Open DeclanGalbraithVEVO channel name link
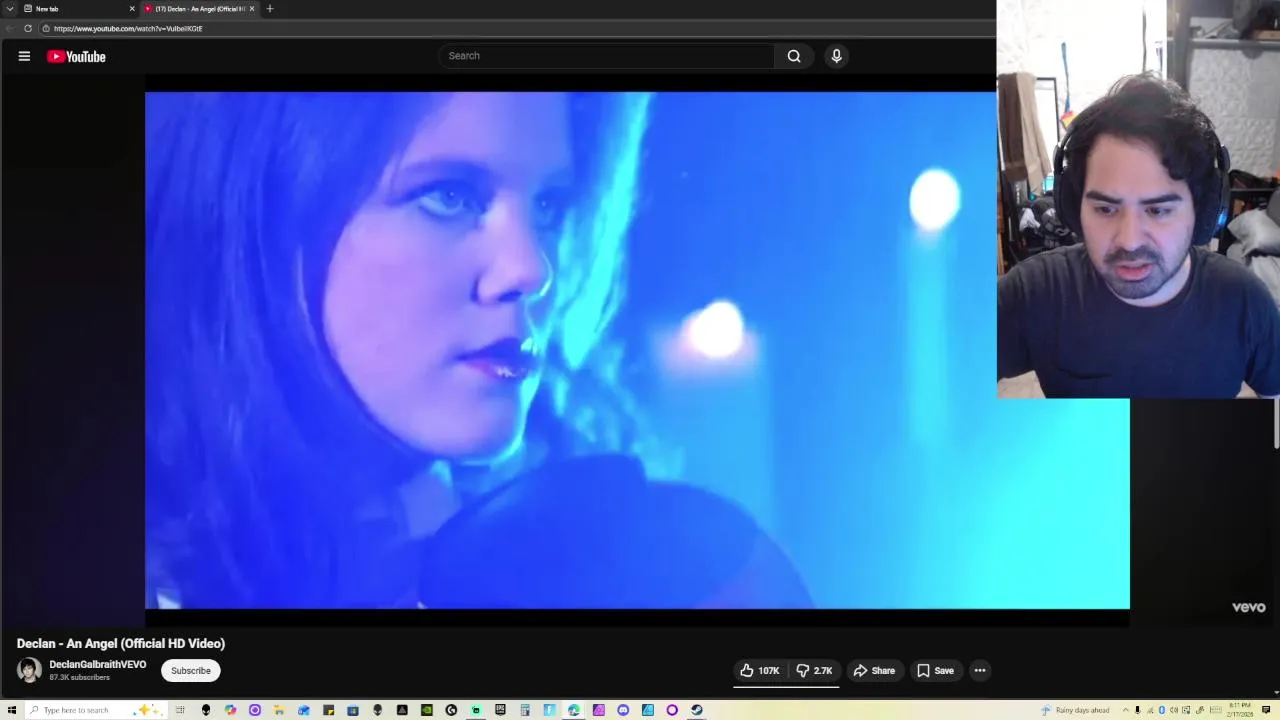 tap(98, 665)
